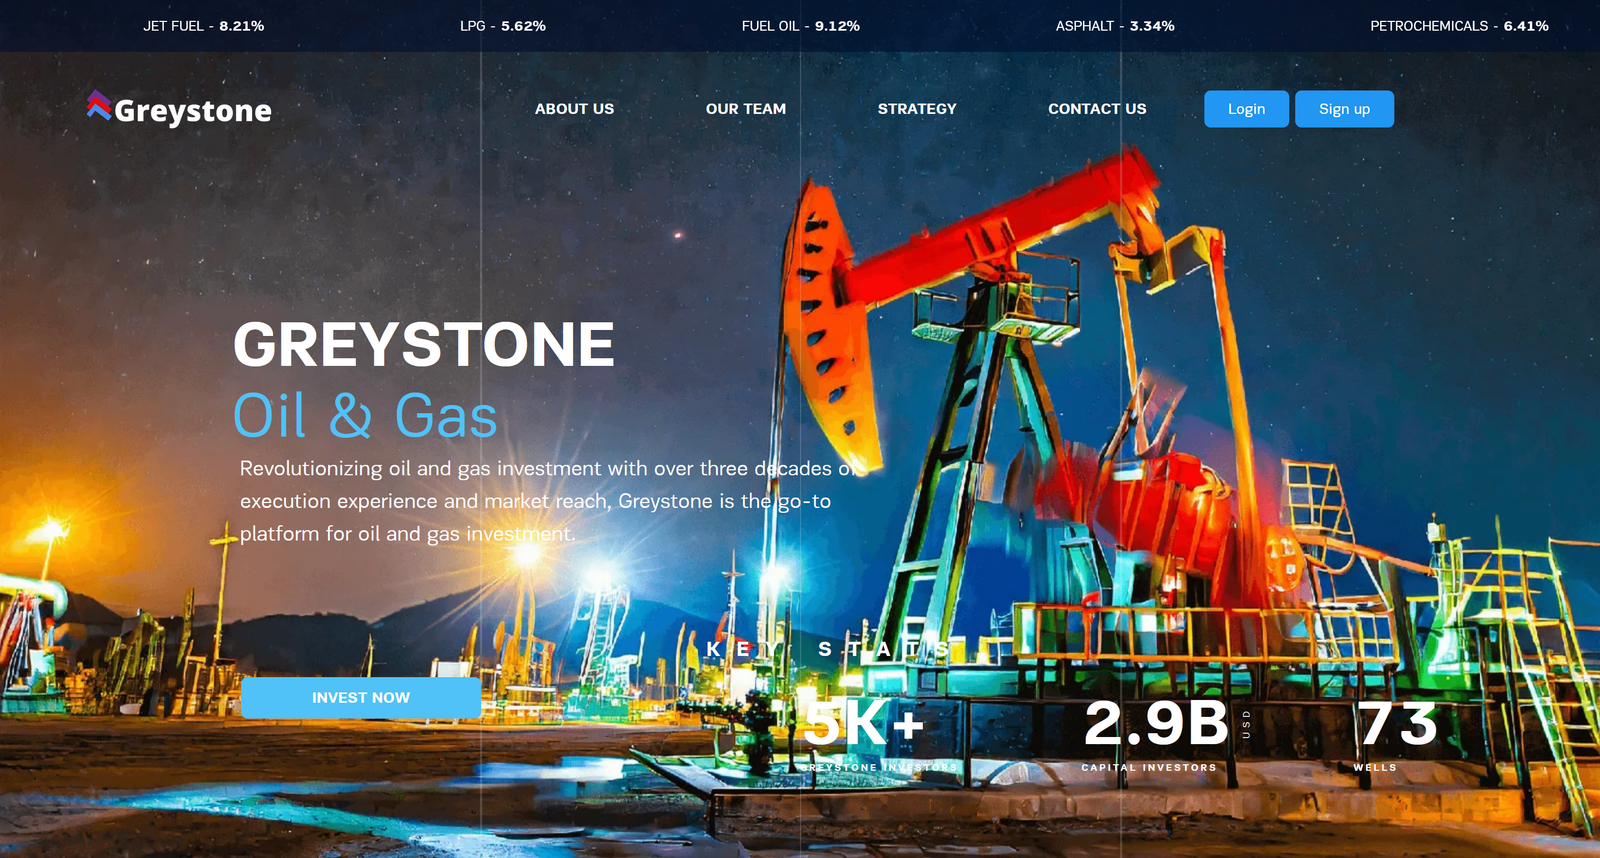Go to the Our Team section
Viewport: 1600px width, 858px height.
(x=745, y=109)
